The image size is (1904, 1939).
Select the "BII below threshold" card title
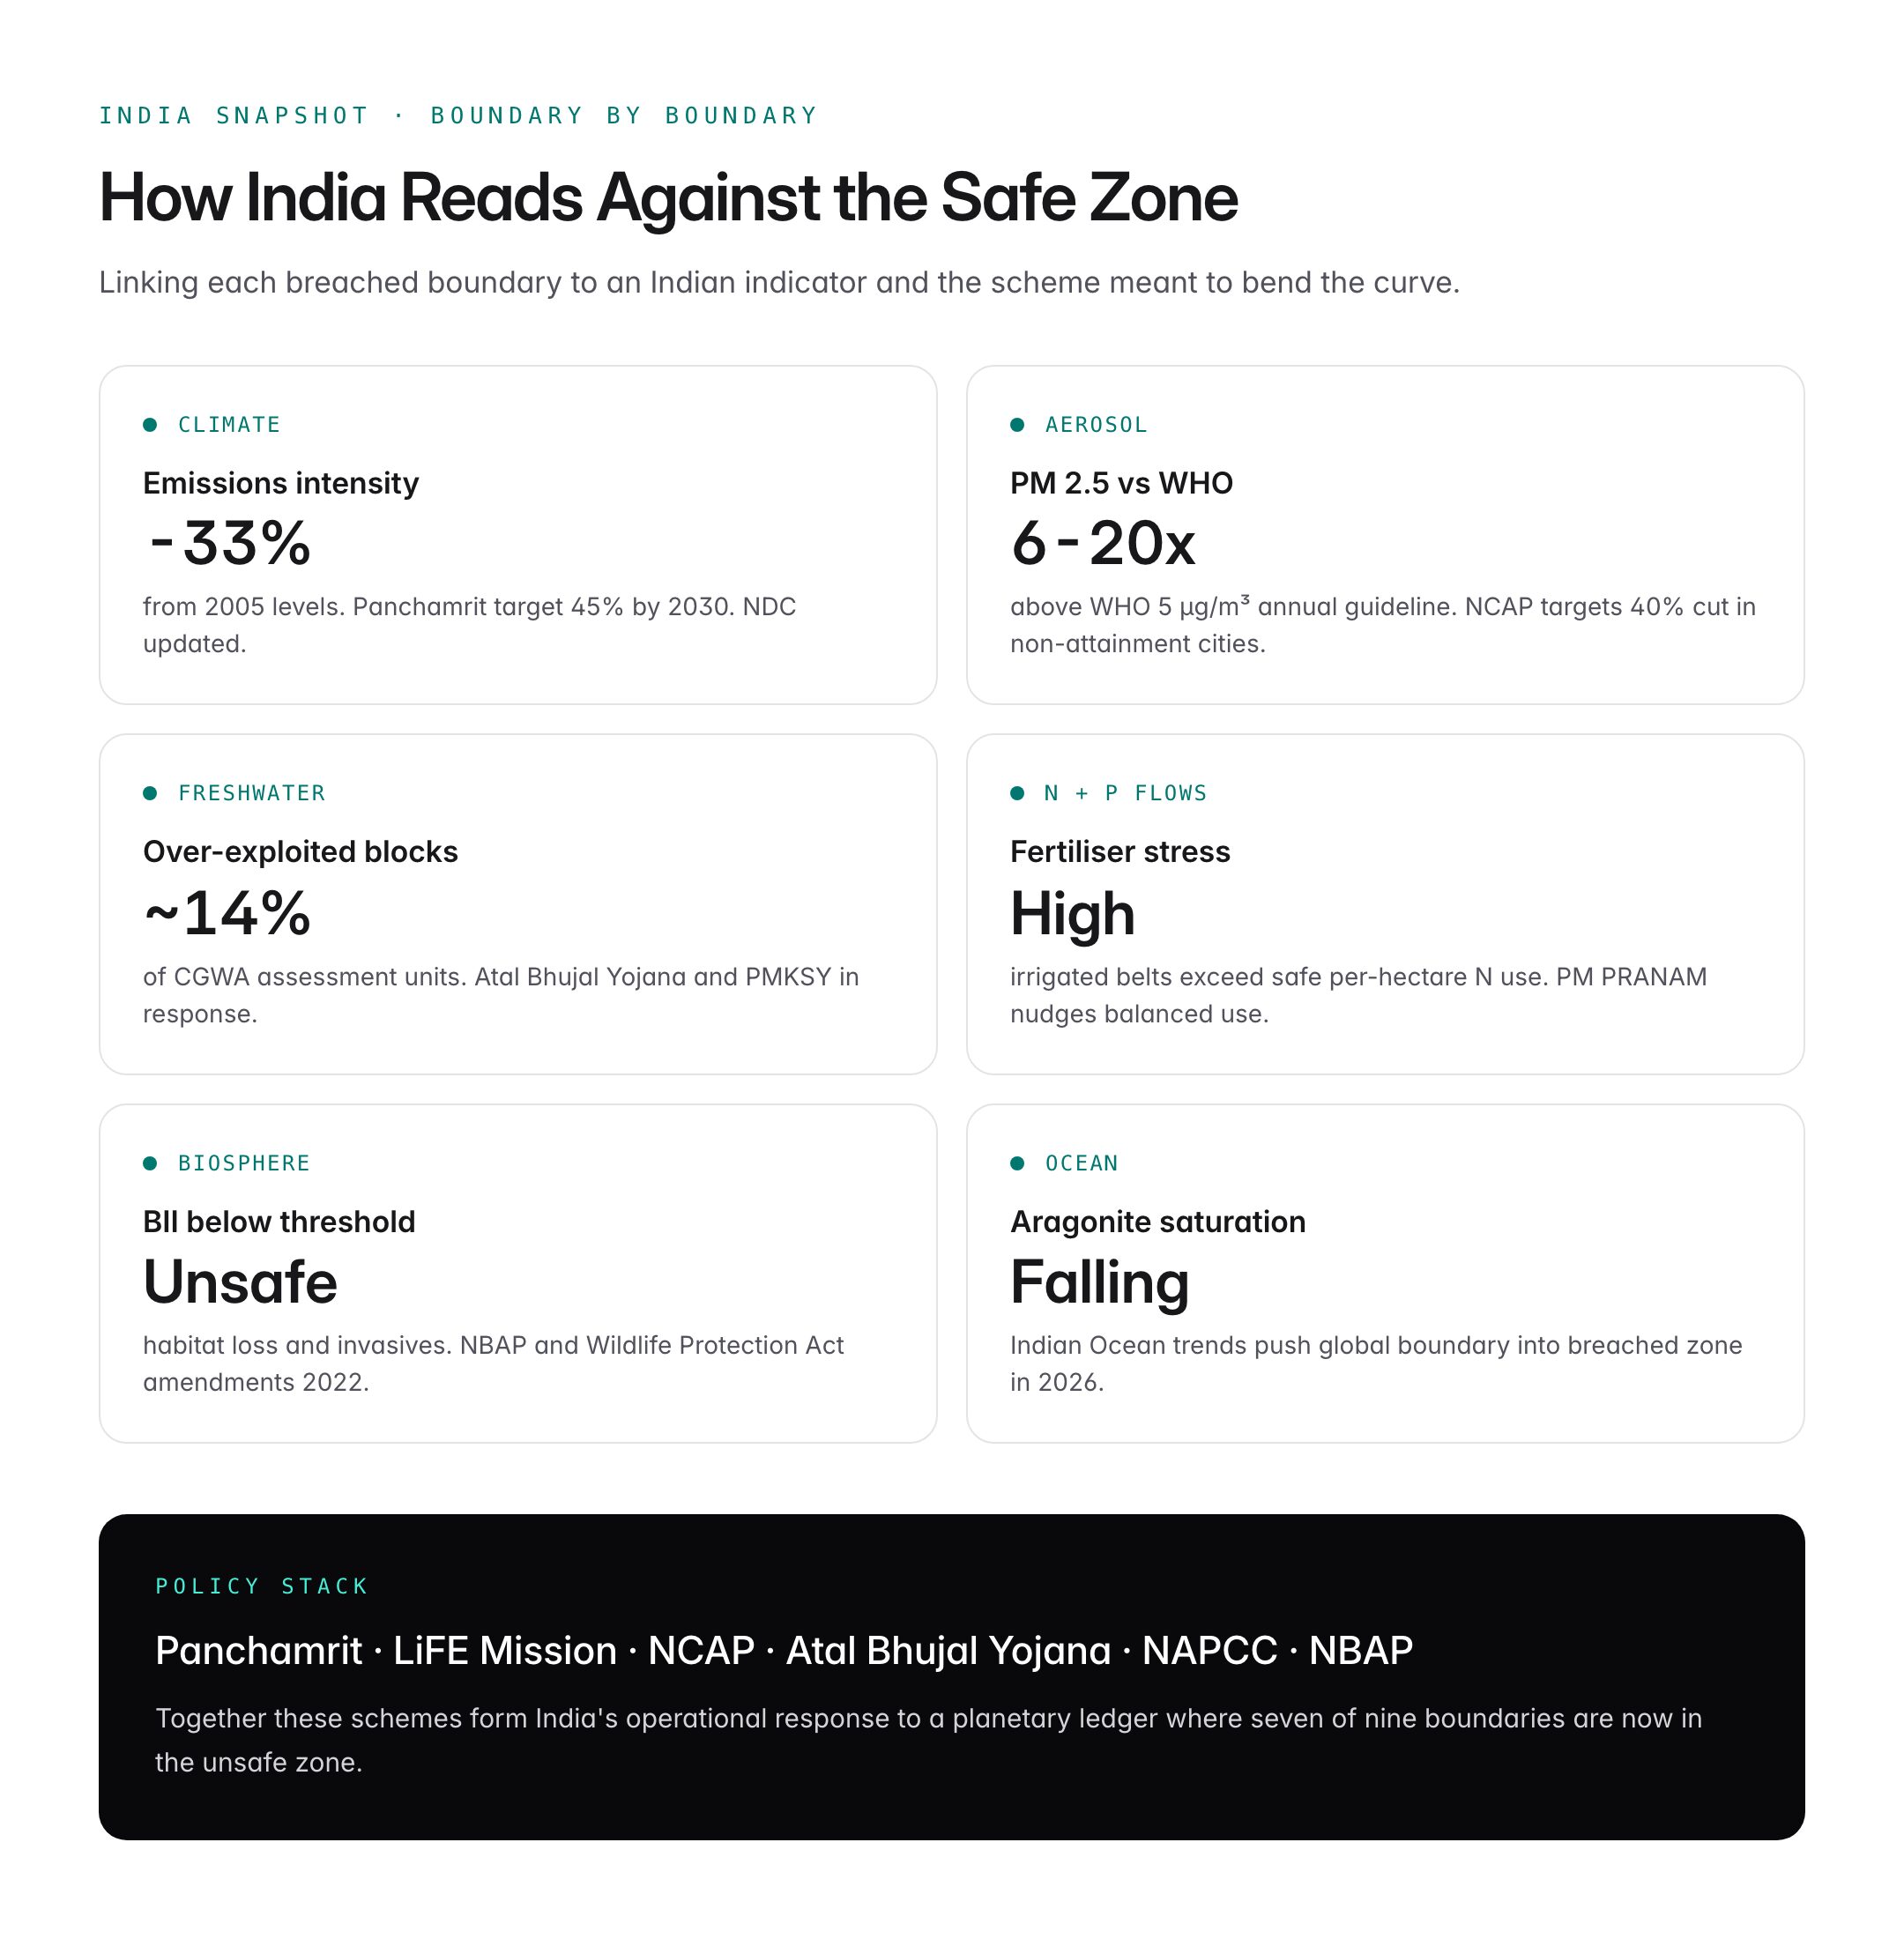click(278, 1222)
